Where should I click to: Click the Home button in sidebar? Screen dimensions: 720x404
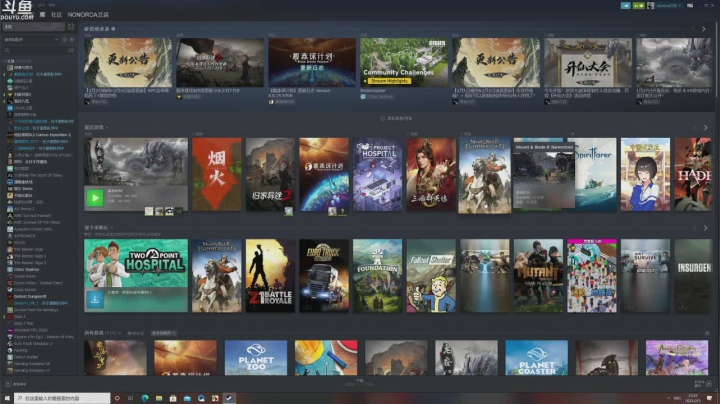34,27
